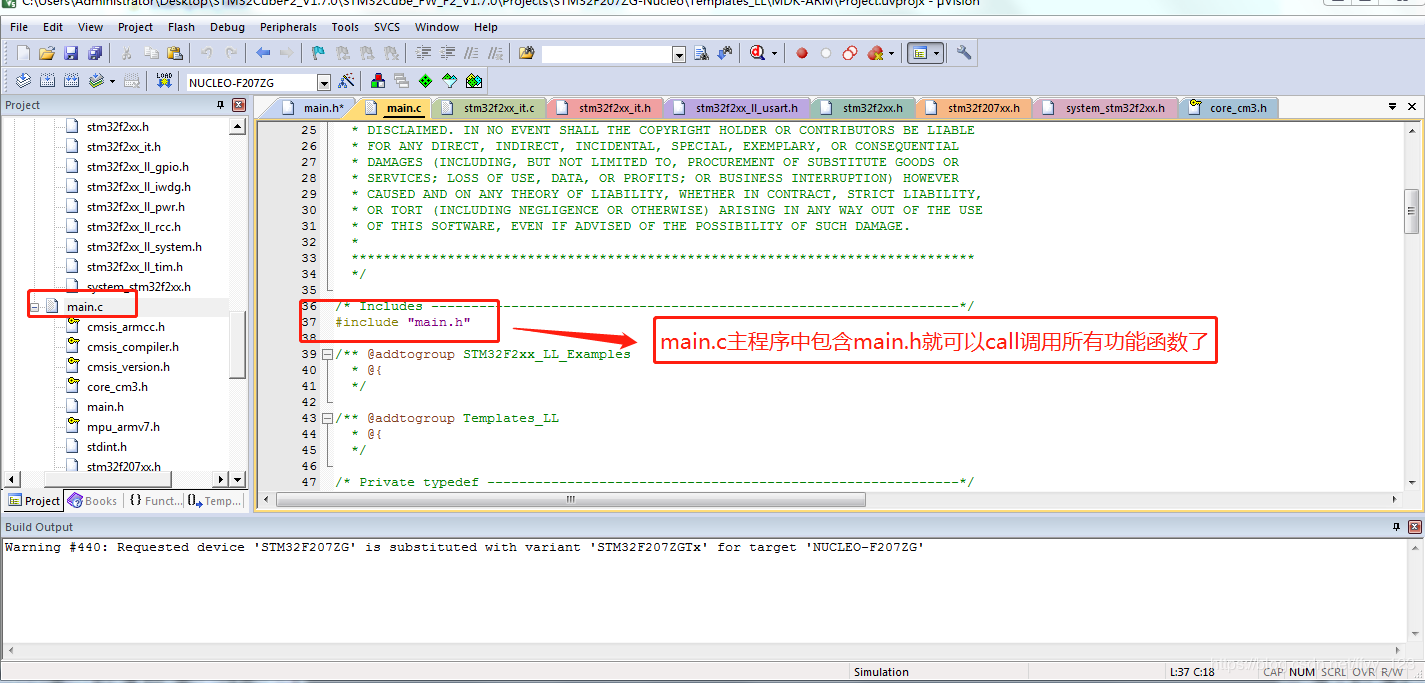
Task: Click the Insert/Remove Breakpoint red dot
Action: click(802, 53)
